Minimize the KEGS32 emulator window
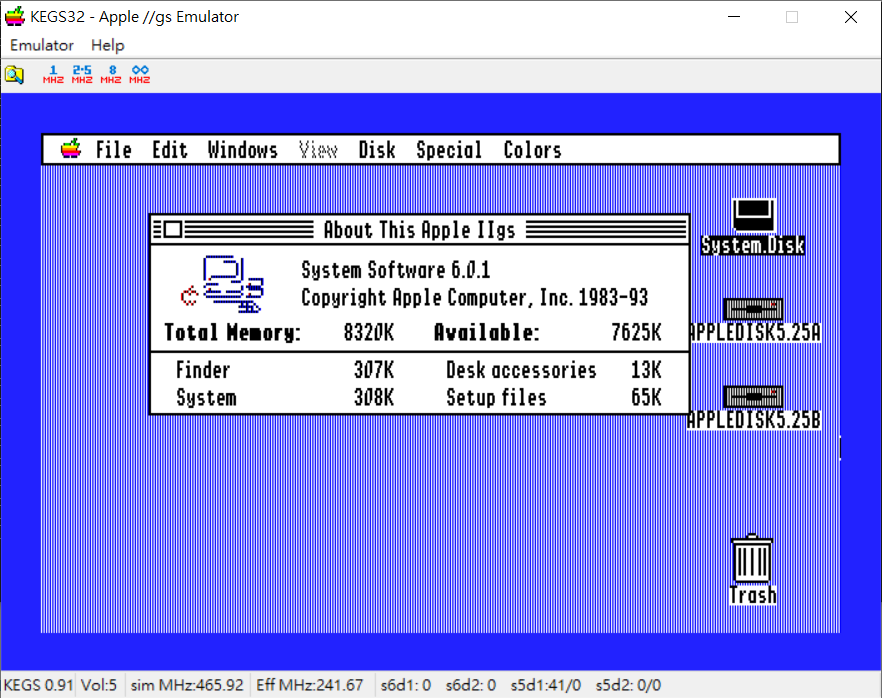Viewport: 882px width, 698px height. pos(734,17)
